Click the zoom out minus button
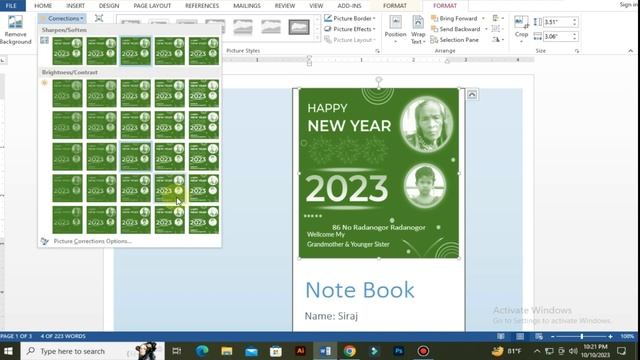Image resolution: width=640 pixels, height=360 pixels. point(552,336)
